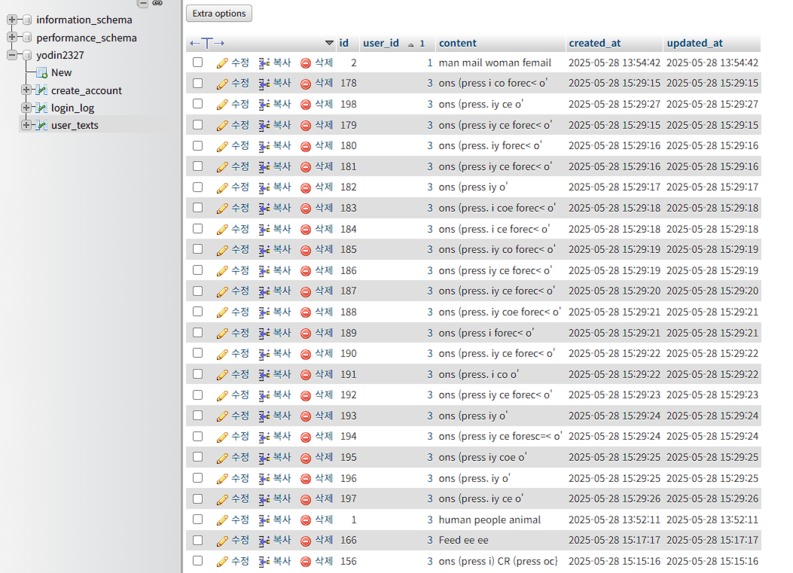The width and height of the screenshot is (793, 573).
Task: Expand the performance_schema database node
Action: (12, 37)
